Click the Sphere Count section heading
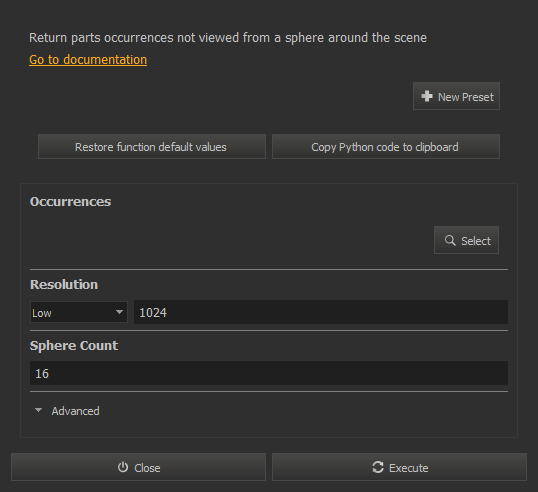This screenshot has width=538, height=492. point(74,346)
